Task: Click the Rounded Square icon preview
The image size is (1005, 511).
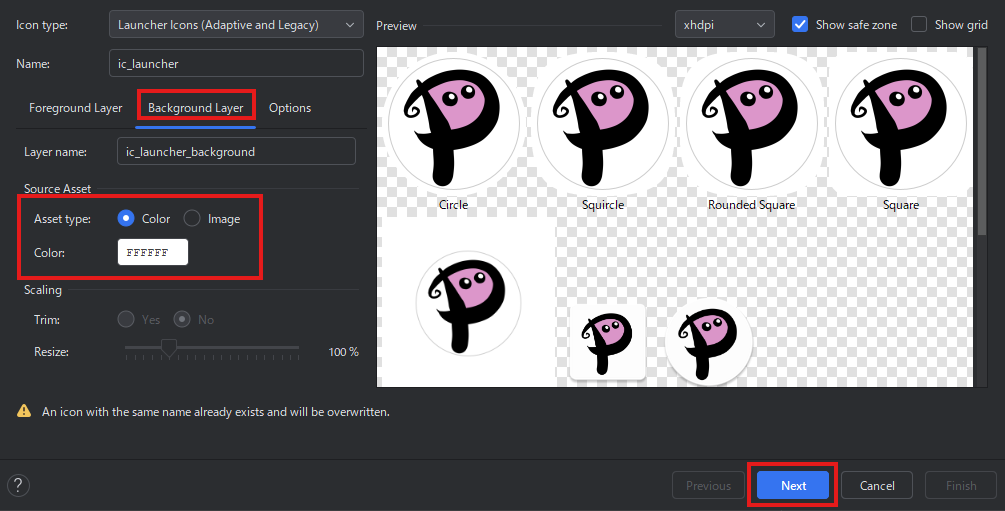Action: coord(752,123)
